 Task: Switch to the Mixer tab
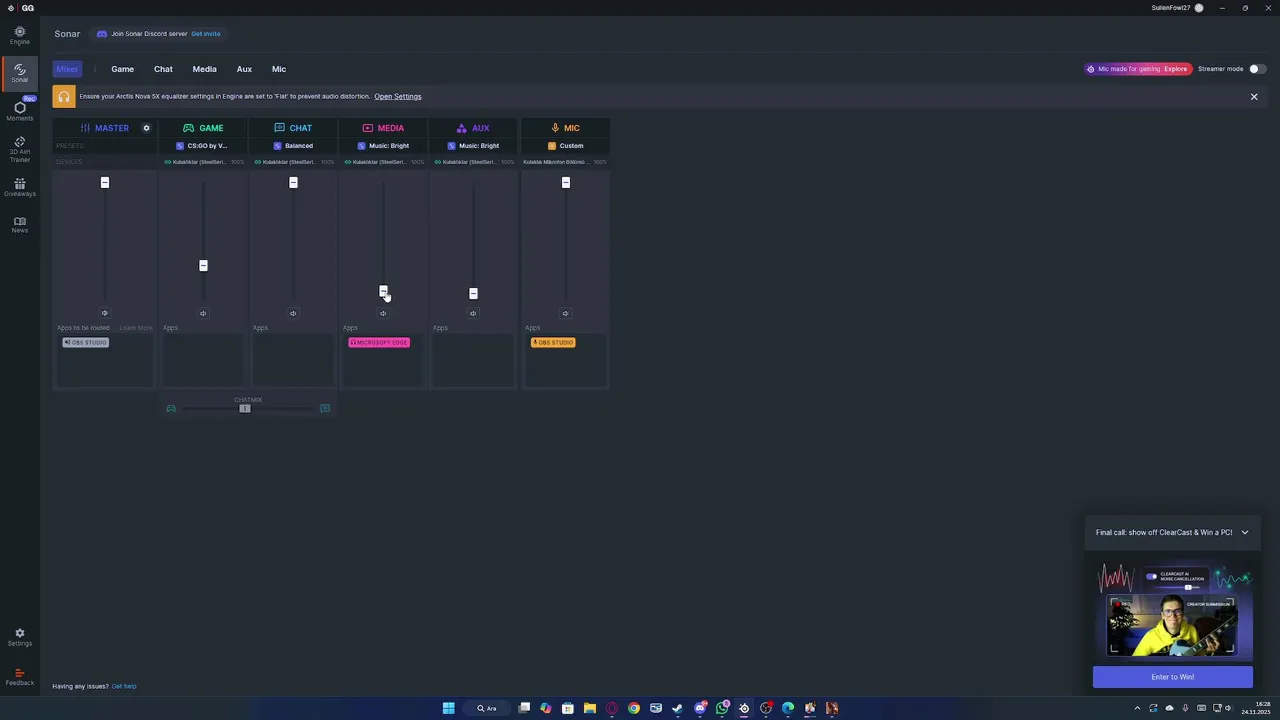[x=67, y=69]
